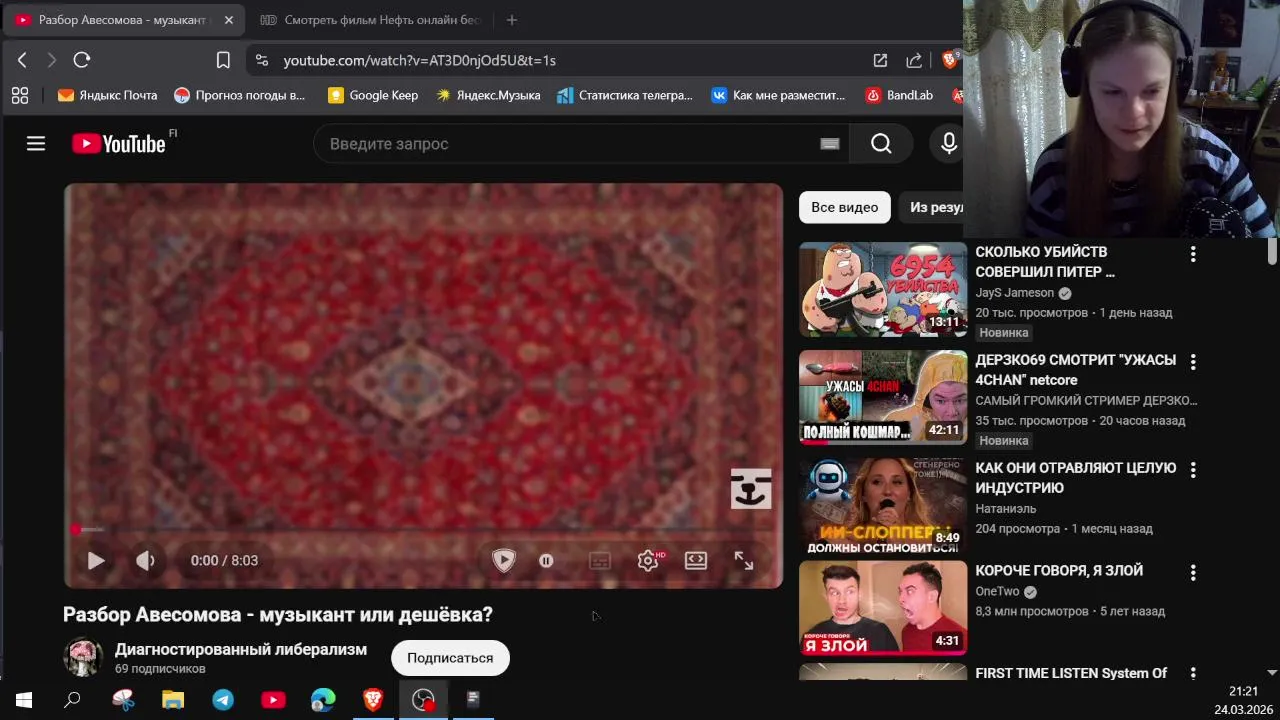Open 'Яндекс.Музыка' bookmark
This screenshot has width=1280, height=720.
click(488, 95)
